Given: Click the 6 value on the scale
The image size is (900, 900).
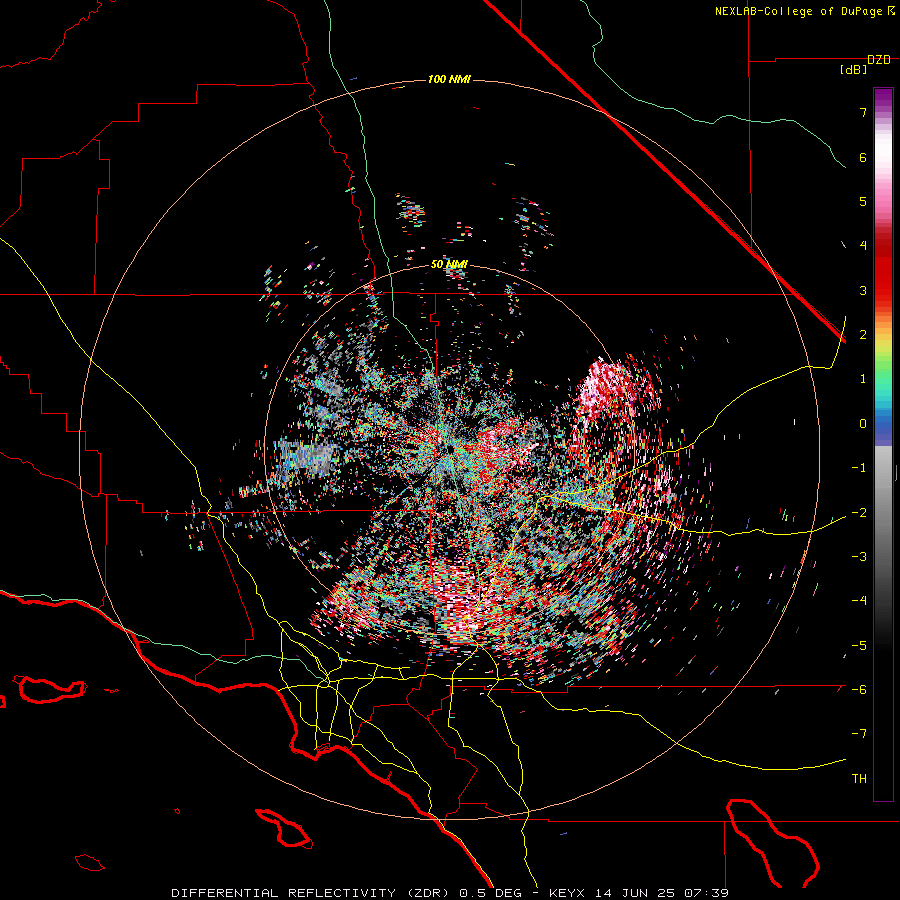Looking at the screenshot, I should point(863,157).
